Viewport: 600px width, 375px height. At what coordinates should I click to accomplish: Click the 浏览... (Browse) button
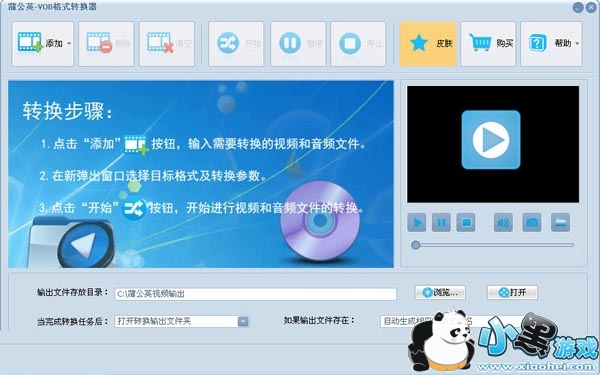pyautogui.click(x=440, y=293)
